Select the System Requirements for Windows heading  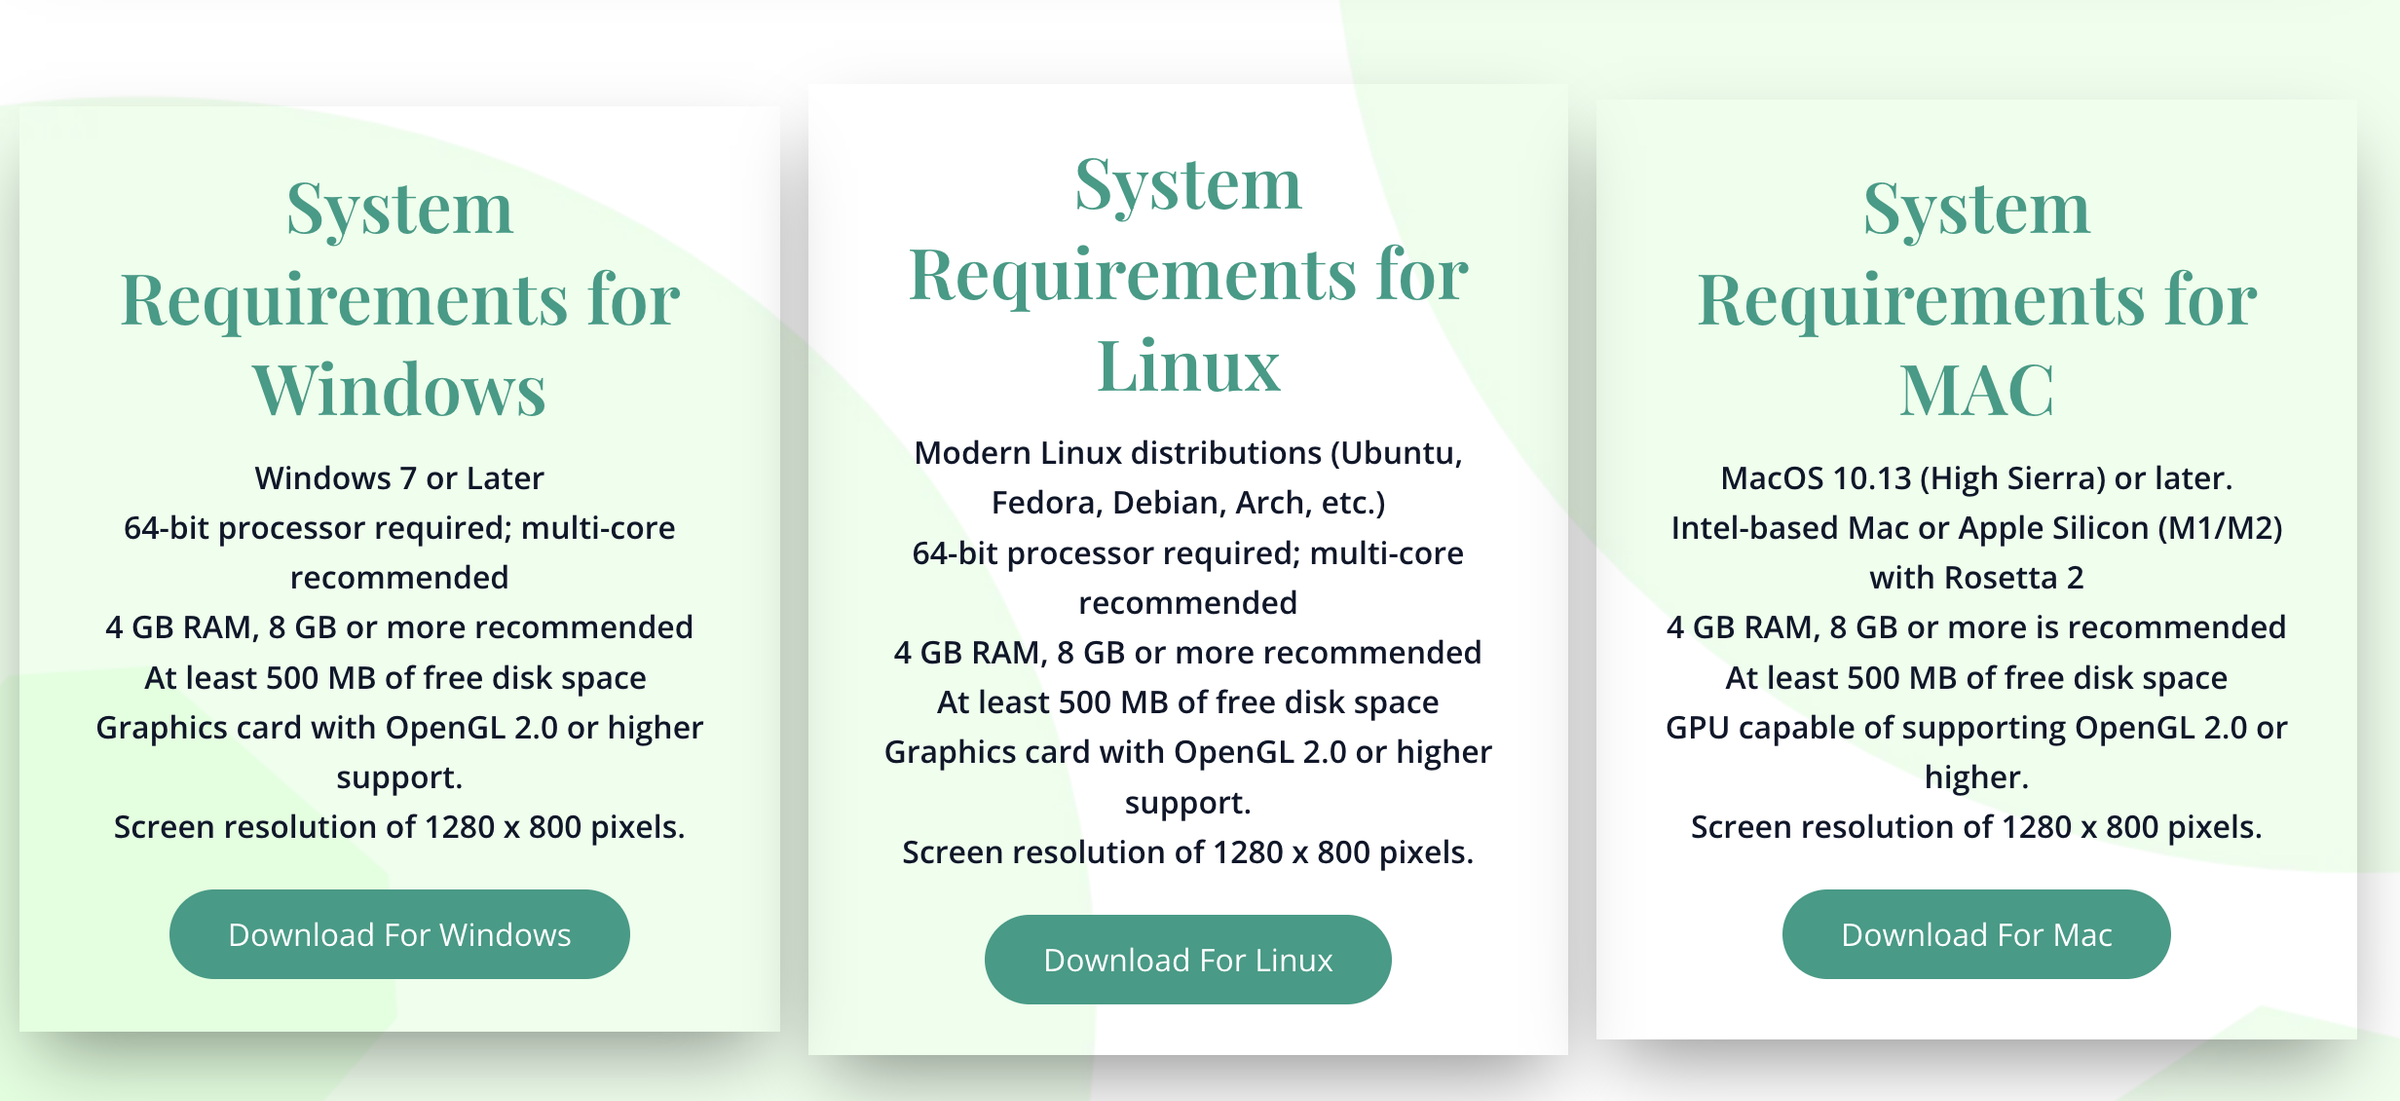point(399,298)
